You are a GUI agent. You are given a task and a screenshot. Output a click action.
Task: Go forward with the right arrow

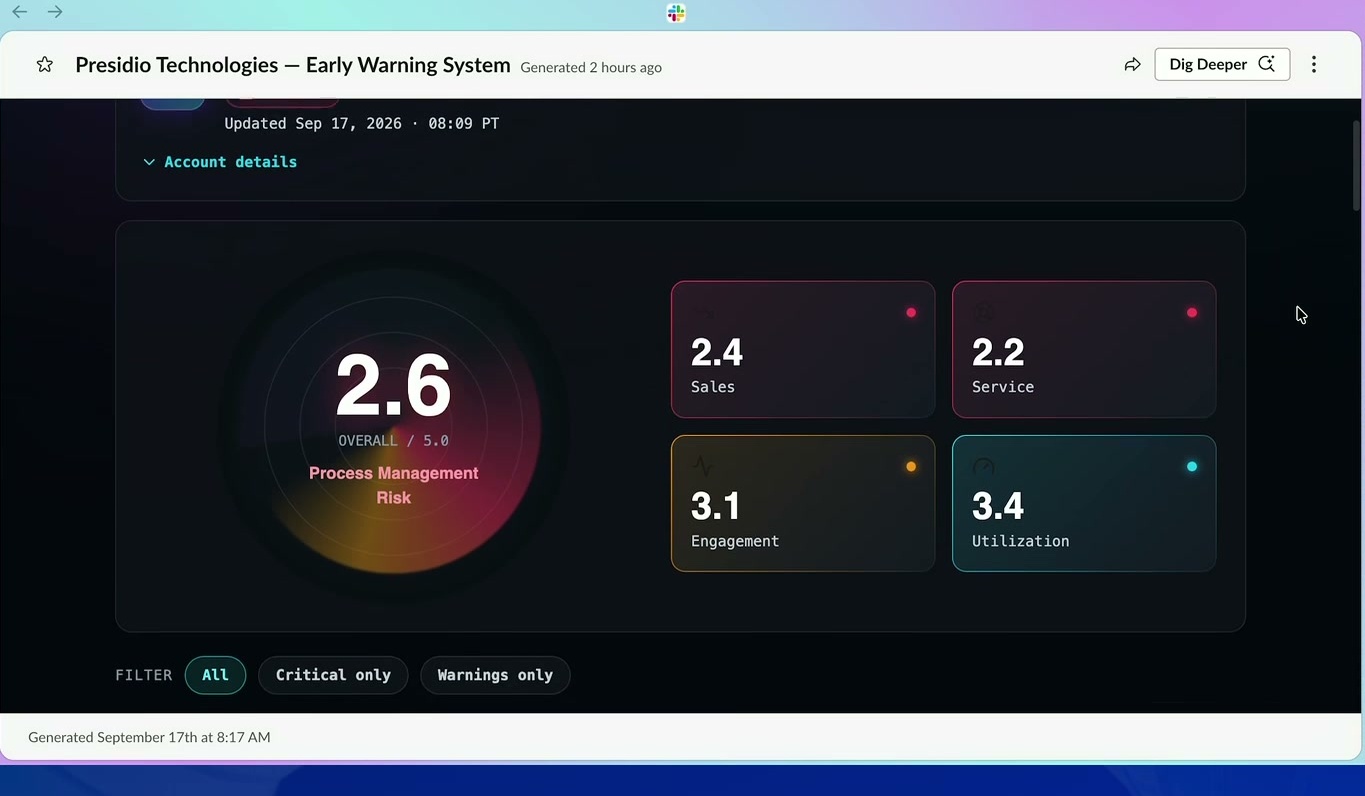[55, 12]
